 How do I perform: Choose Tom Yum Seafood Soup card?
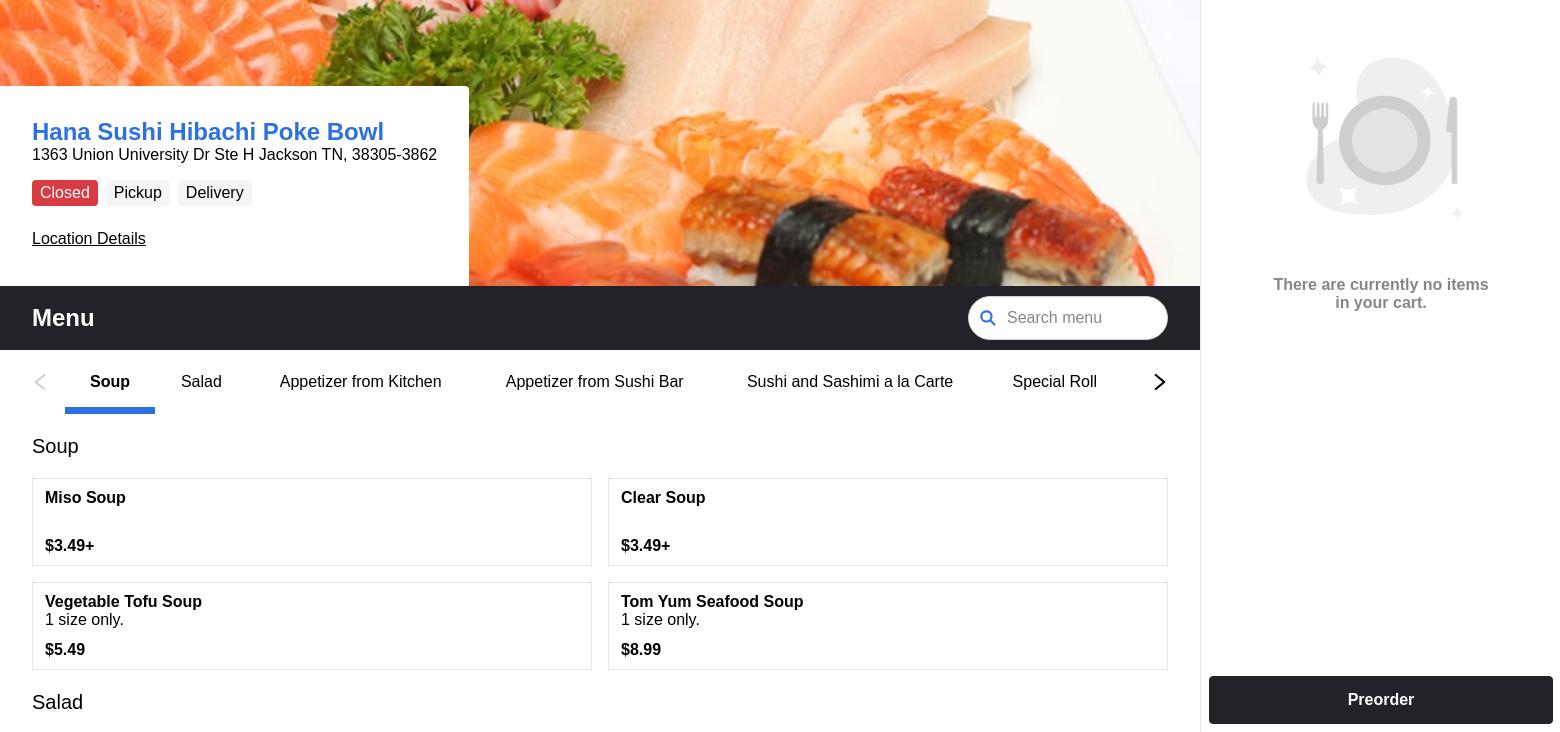coord(888,626)
